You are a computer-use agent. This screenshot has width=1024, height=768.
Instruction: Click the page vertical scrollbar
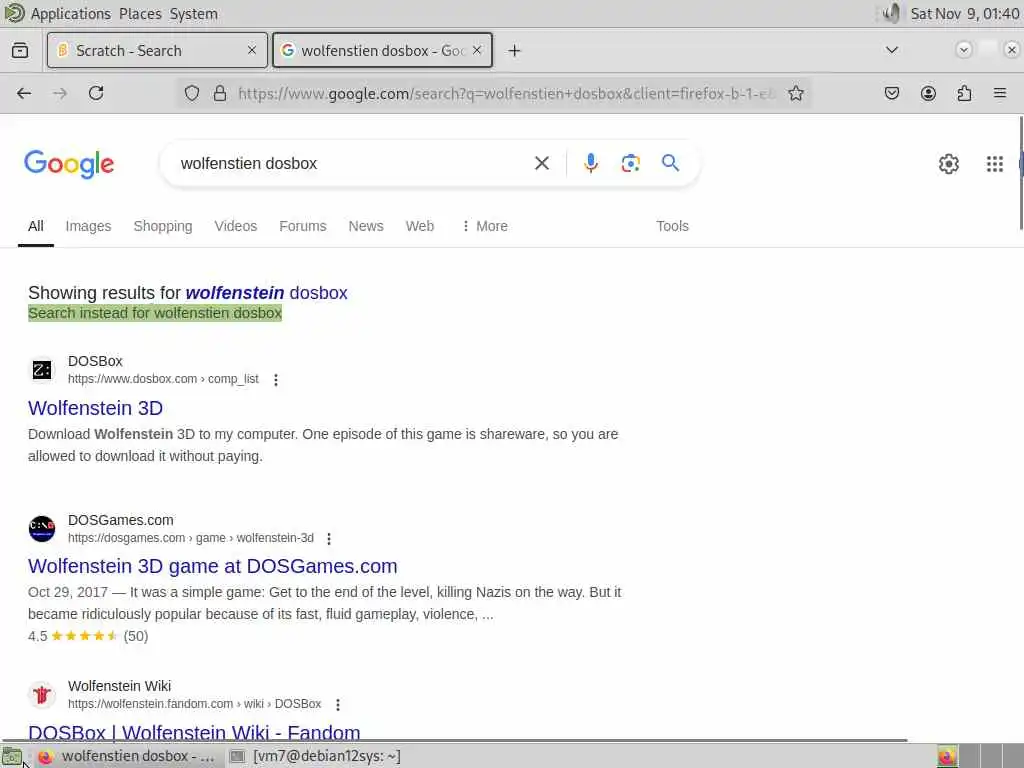click(1021, 173)
